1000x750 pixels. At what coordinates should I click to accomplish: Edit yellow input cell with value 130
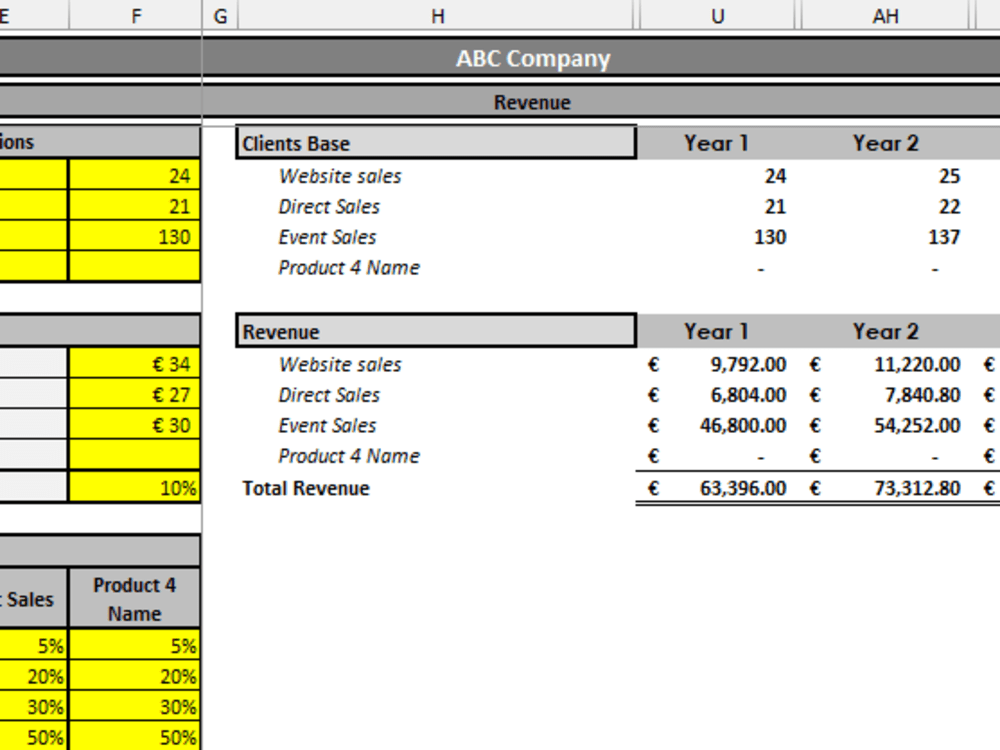(134, 237)
